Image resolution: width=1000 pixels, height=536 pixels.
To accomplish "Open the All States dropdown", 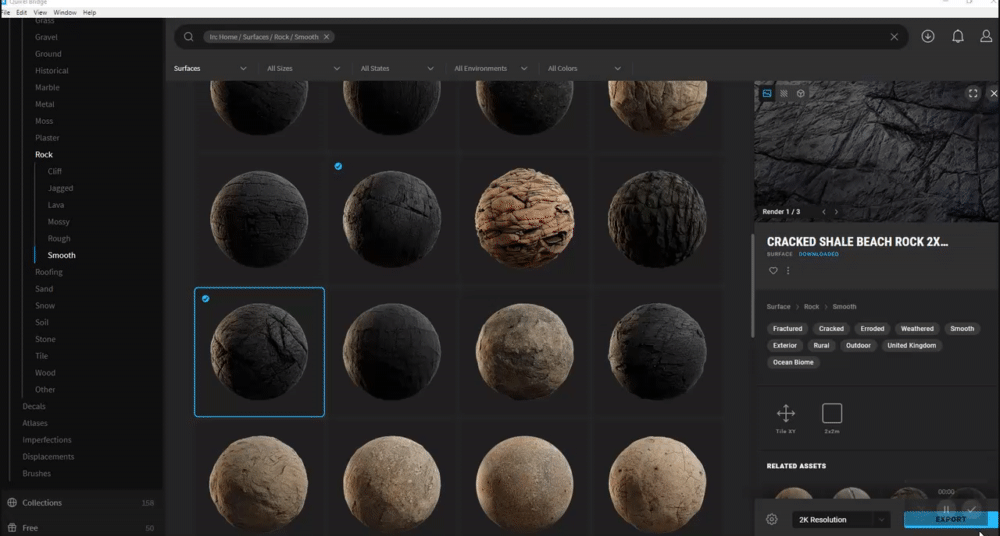I will 397,68.
